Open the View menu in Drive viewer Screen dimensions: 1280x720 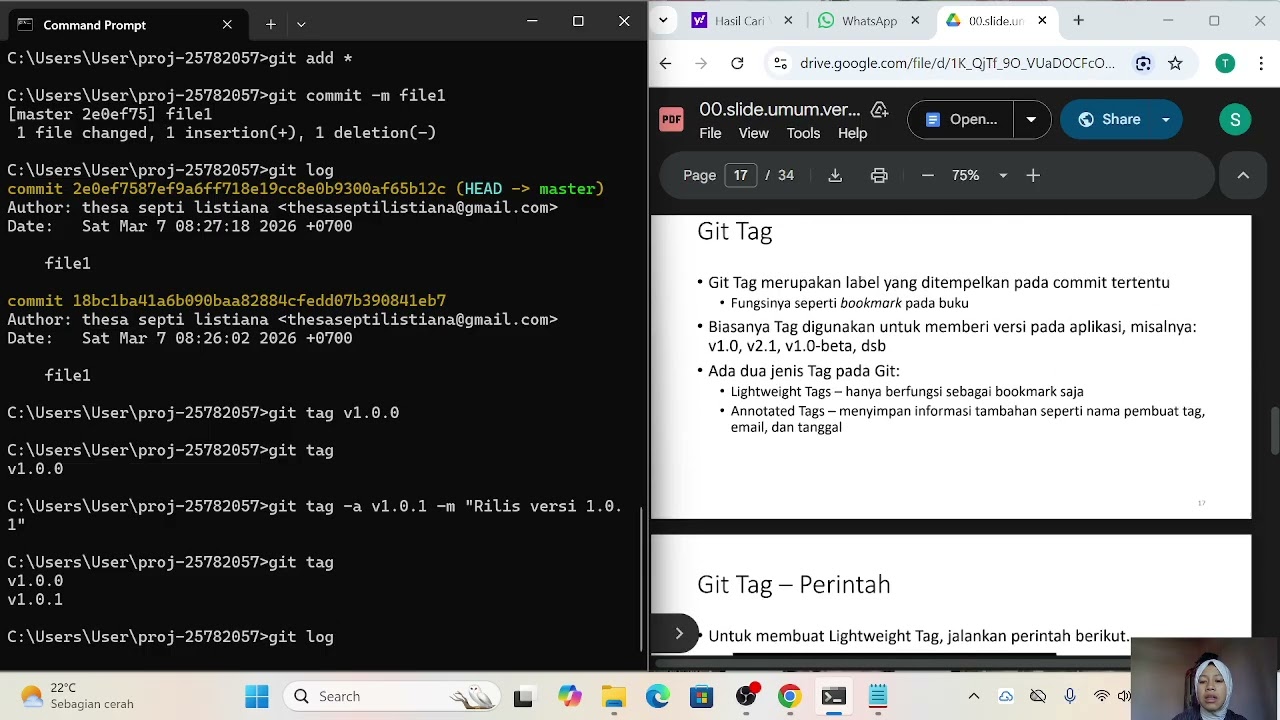click(754, 133)
